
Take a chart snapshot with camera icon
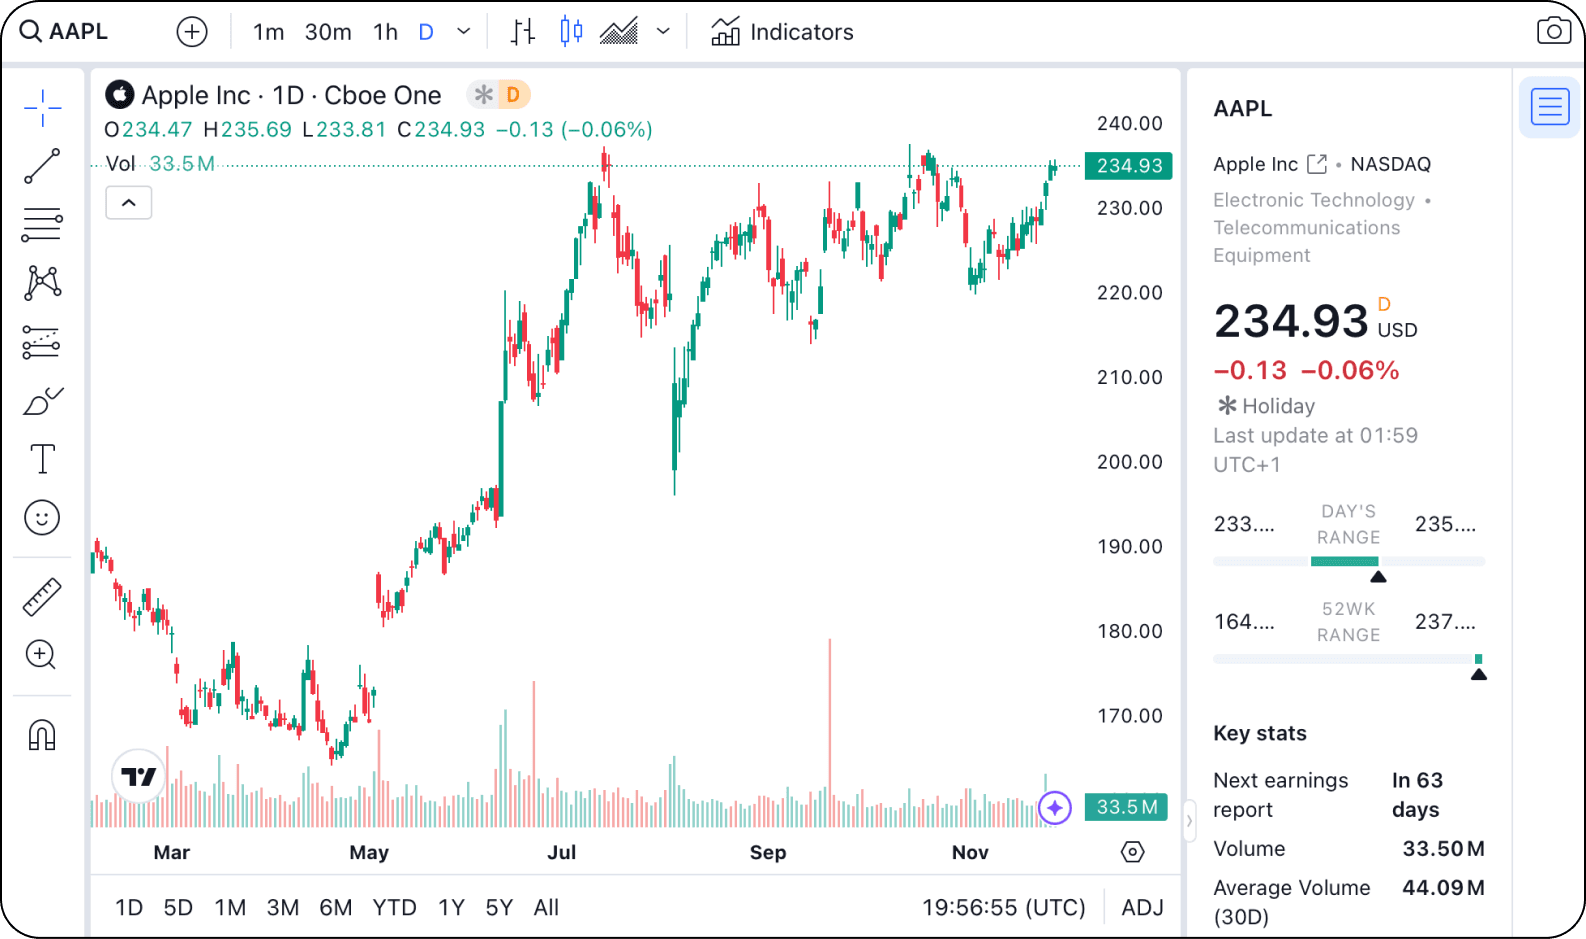pos(1553,32)
